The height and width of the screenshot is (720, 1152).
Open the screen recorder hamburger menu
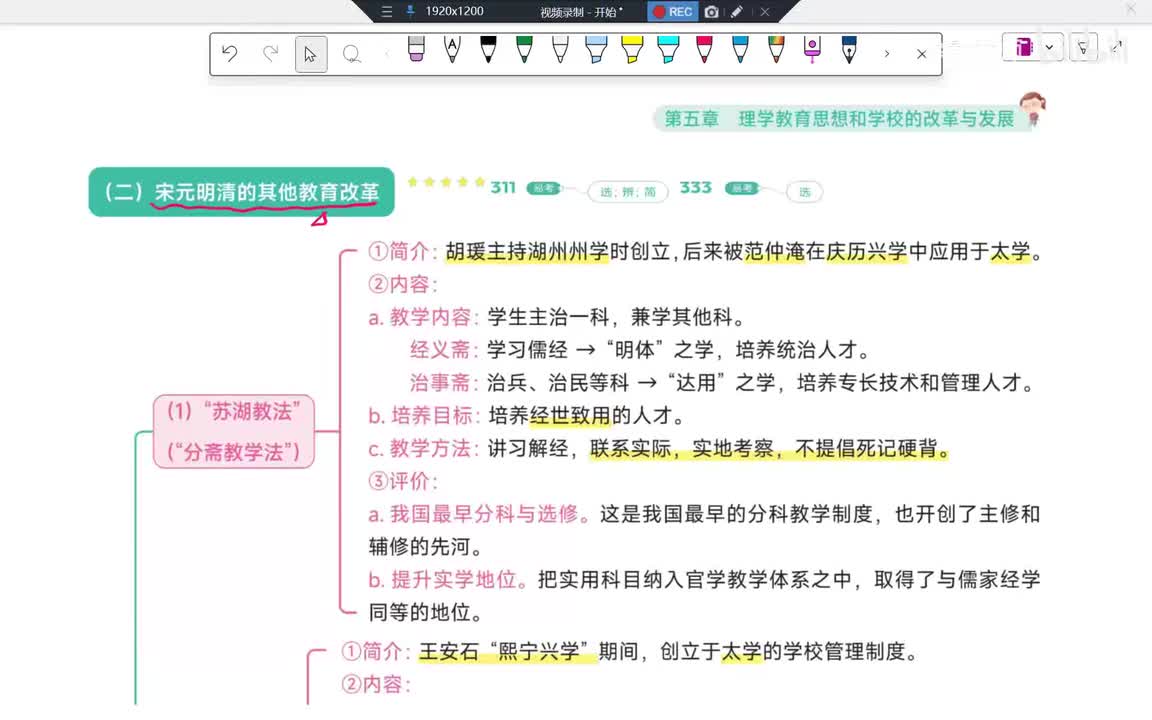[x=386, y=12]
